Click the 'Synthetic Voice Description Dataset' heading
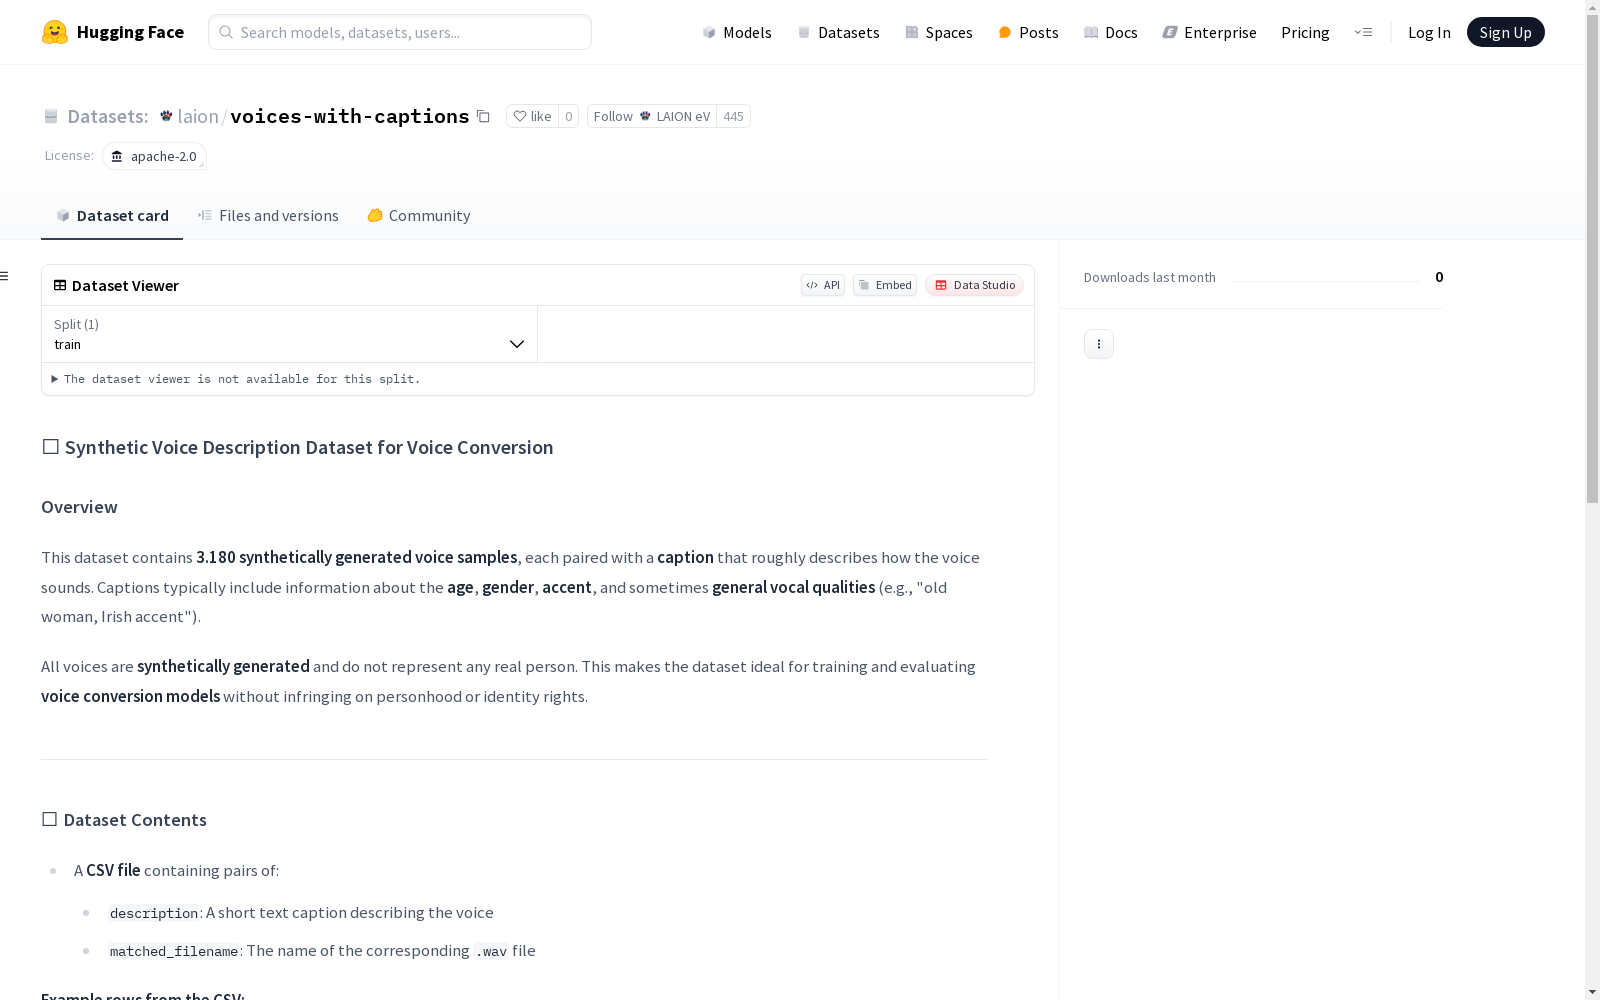This screenshot has height=1000, width=1600. coord(297,447)
